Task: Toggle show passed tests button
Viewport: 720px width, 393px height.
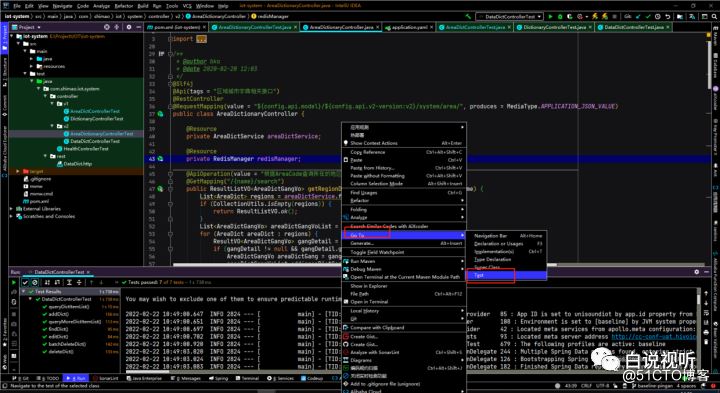Action: point(26,282)
